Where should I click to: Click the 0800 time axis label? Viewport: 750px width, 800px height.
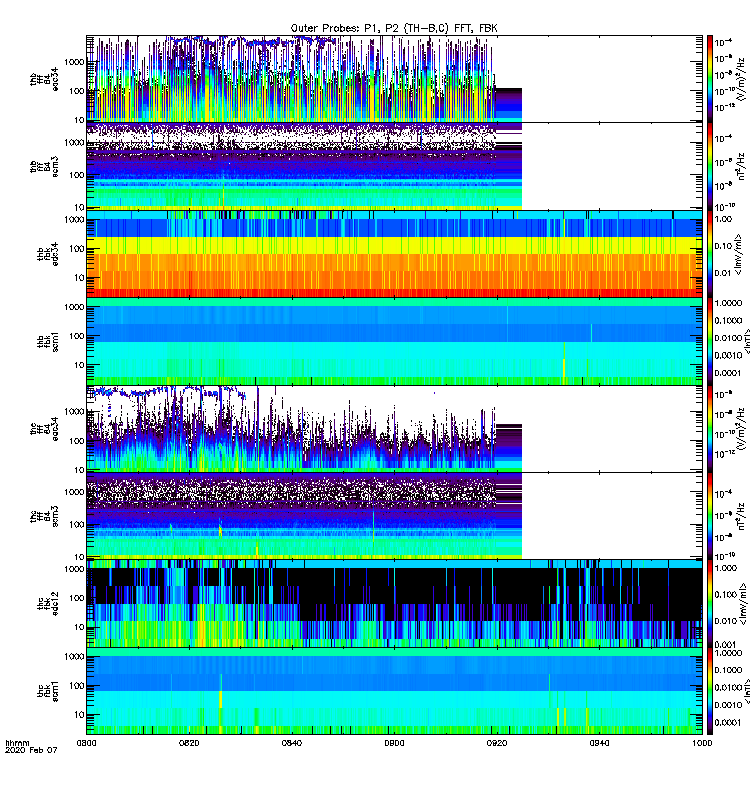pyautogui.click(x=86, y=743)
